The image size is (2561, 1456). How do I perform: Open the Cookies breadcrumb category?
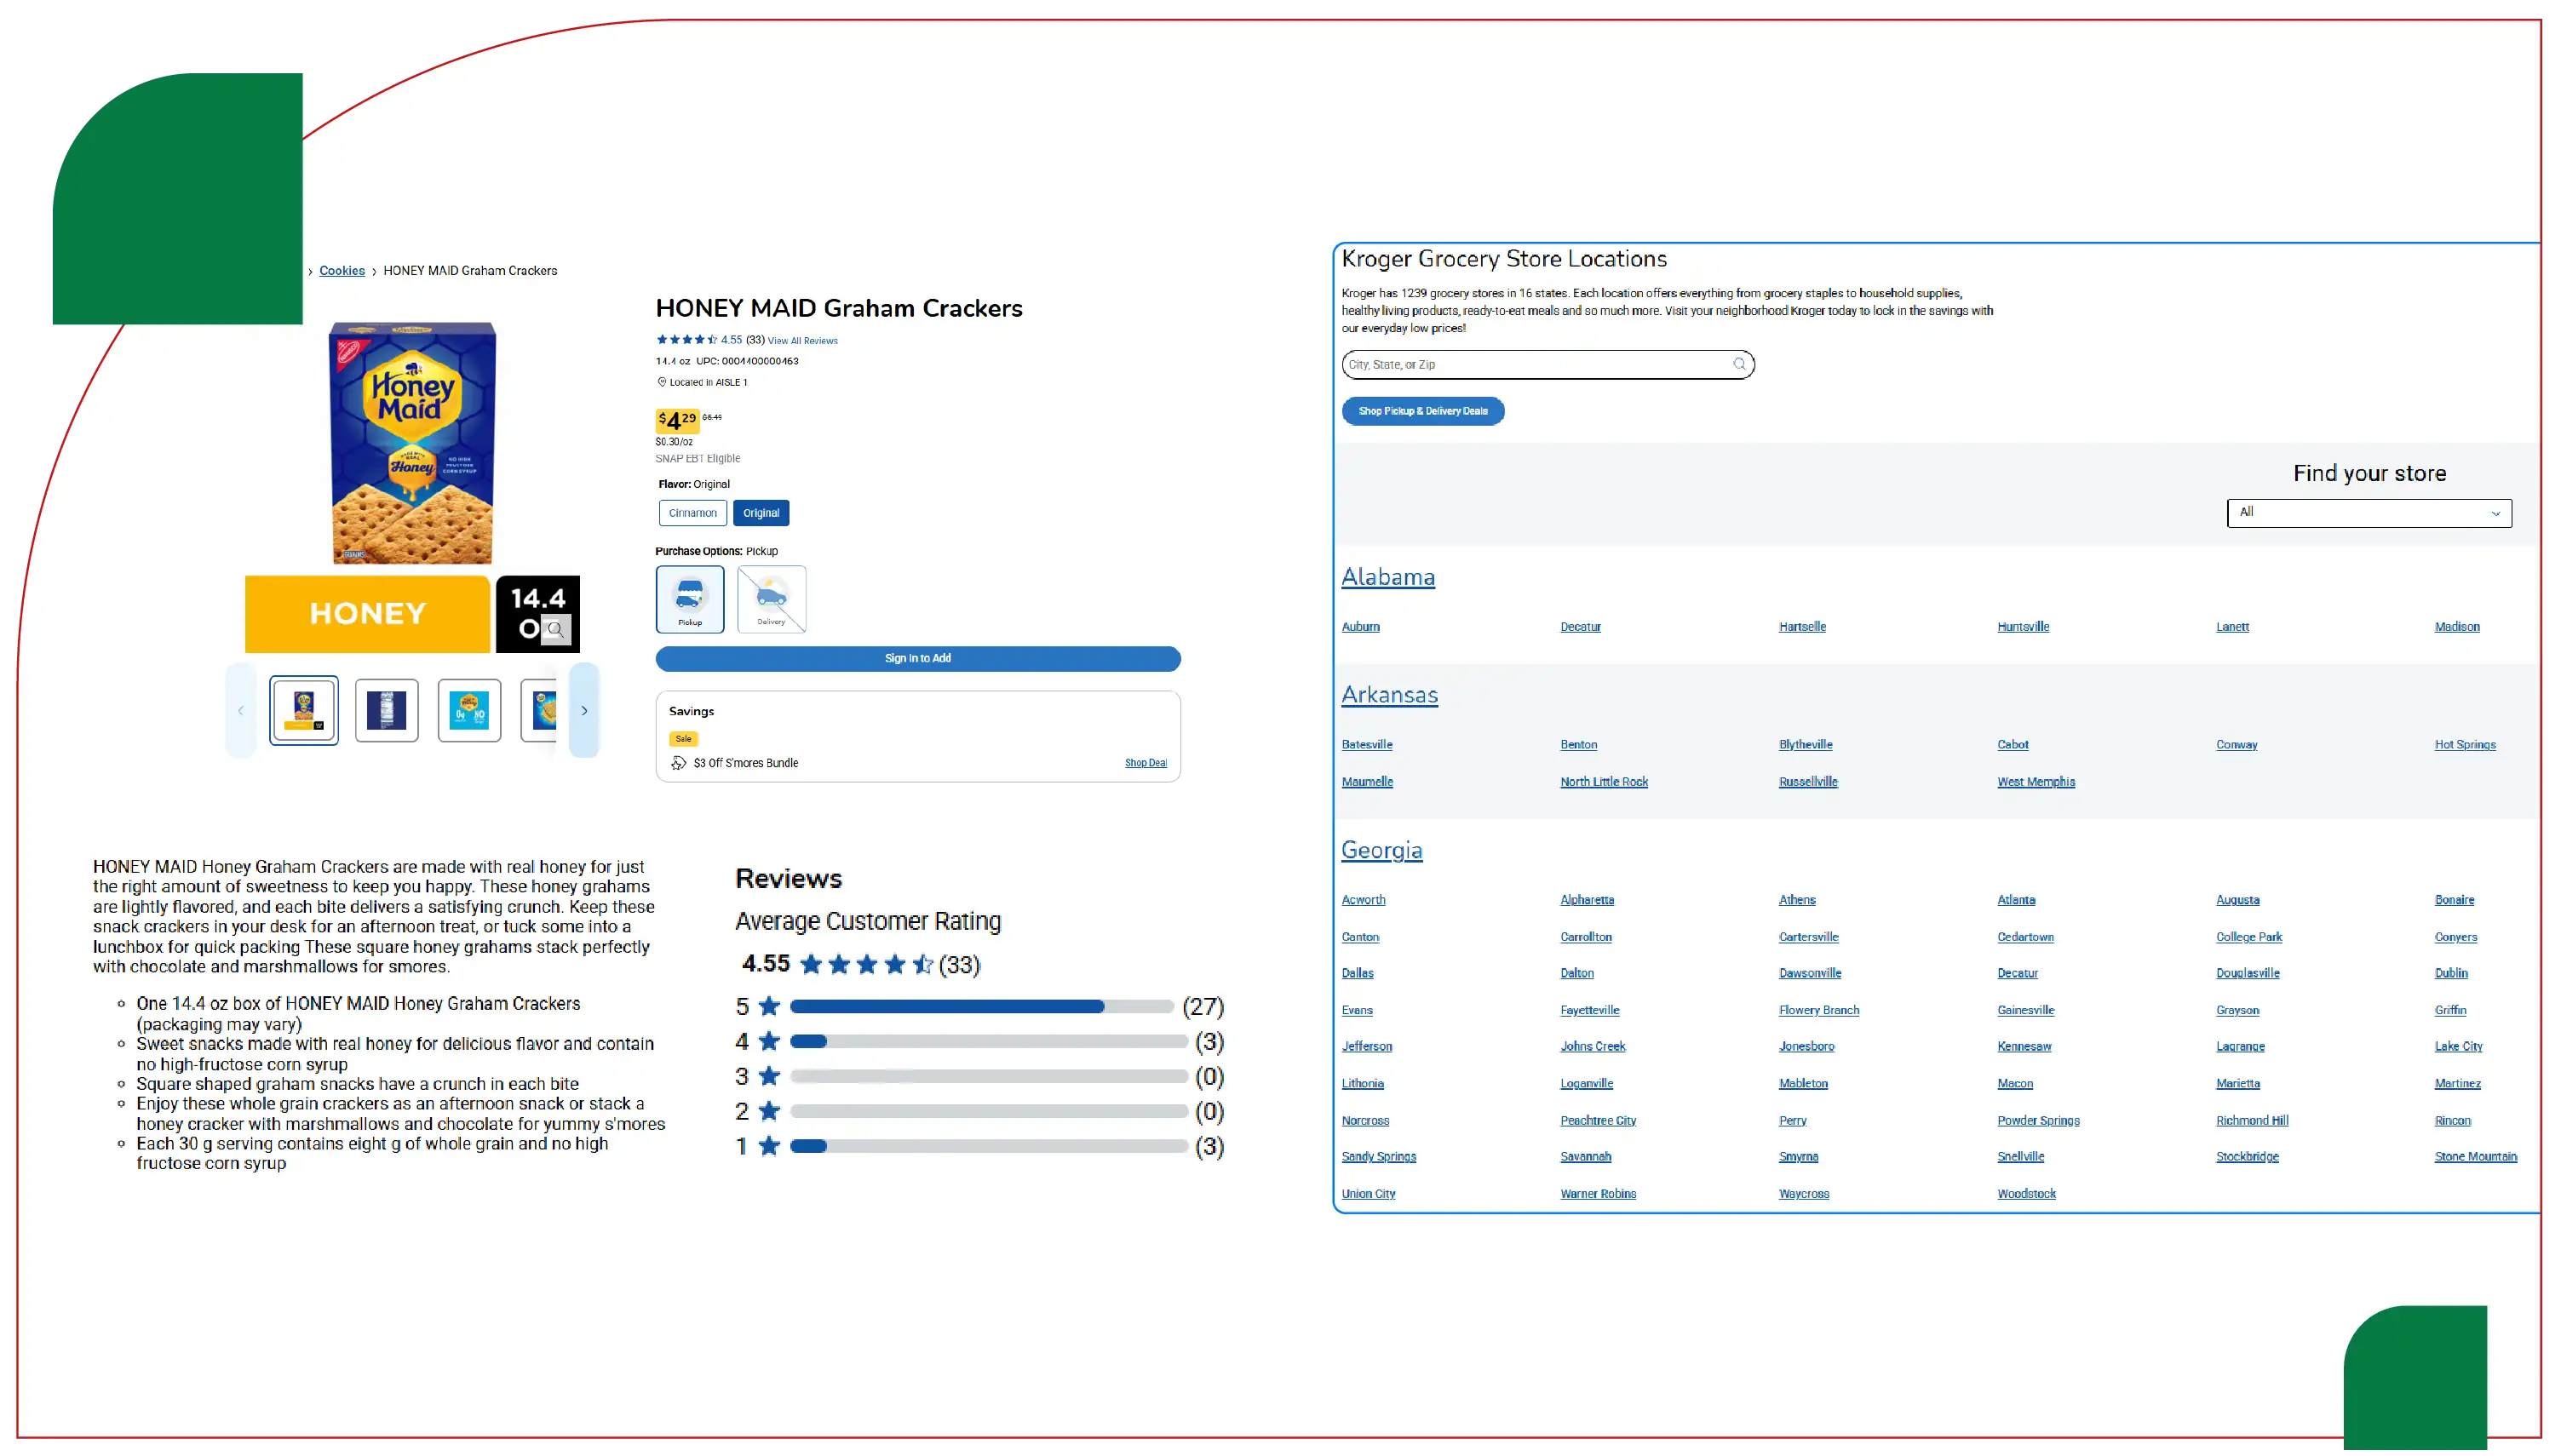[x=341, y=270]
